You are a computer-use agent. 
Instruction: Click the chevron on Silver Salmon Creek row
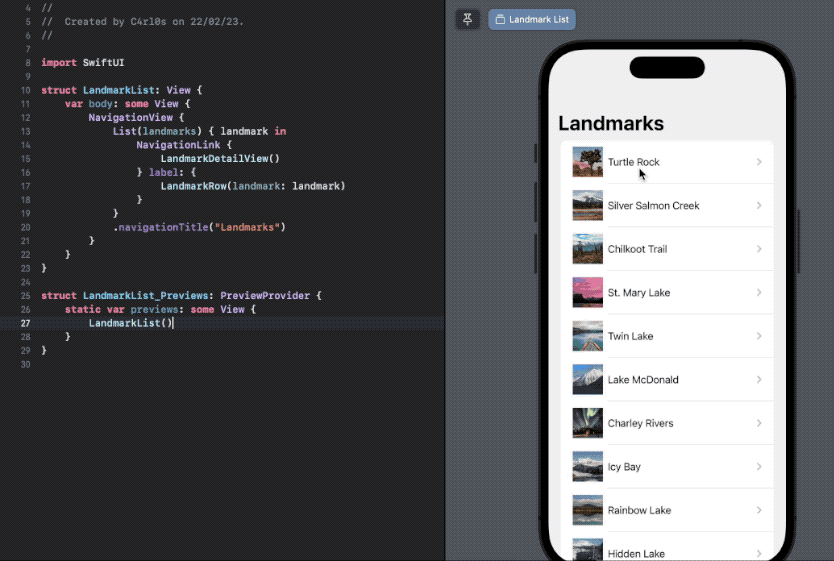759,206
